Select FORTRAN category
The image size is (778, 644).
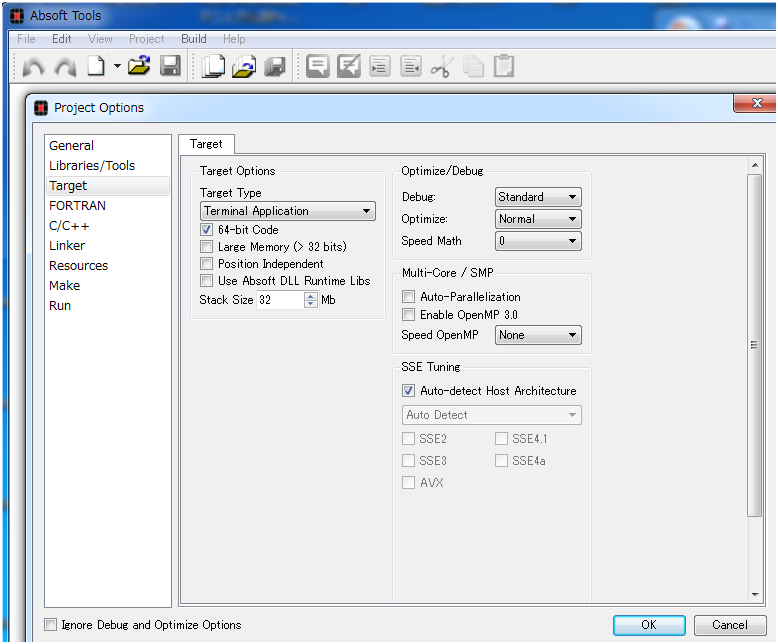108,205
